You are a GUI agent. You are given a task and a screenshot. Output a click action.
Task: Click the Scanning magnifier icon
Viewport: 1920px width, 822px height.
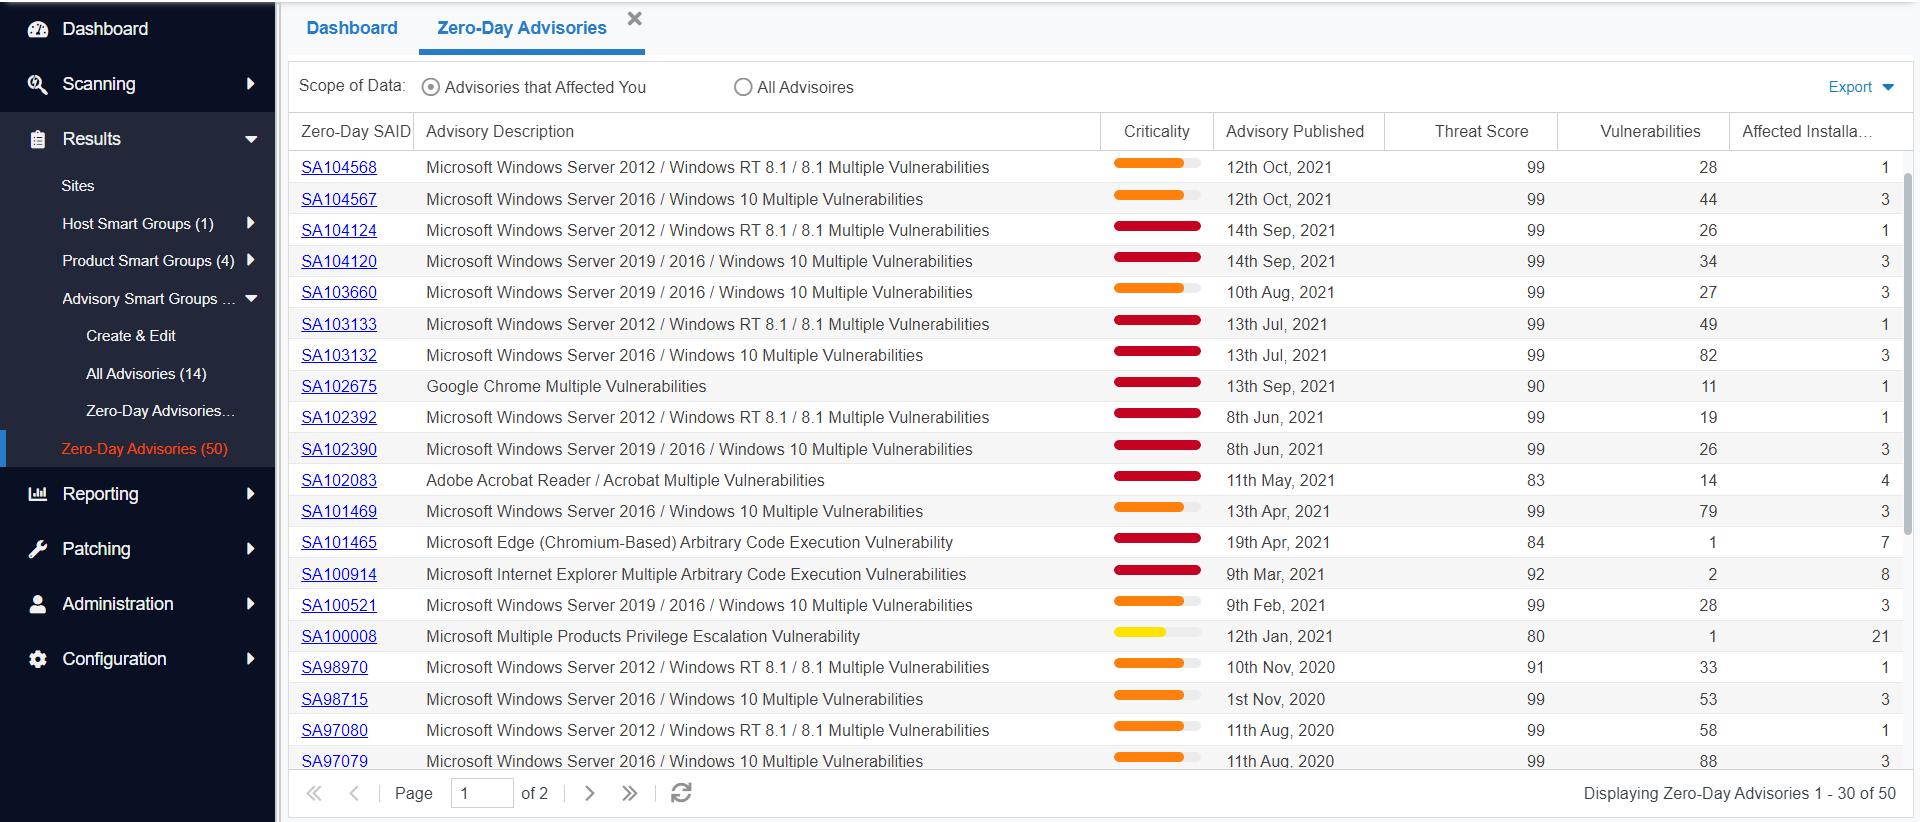tap(38, 84)
